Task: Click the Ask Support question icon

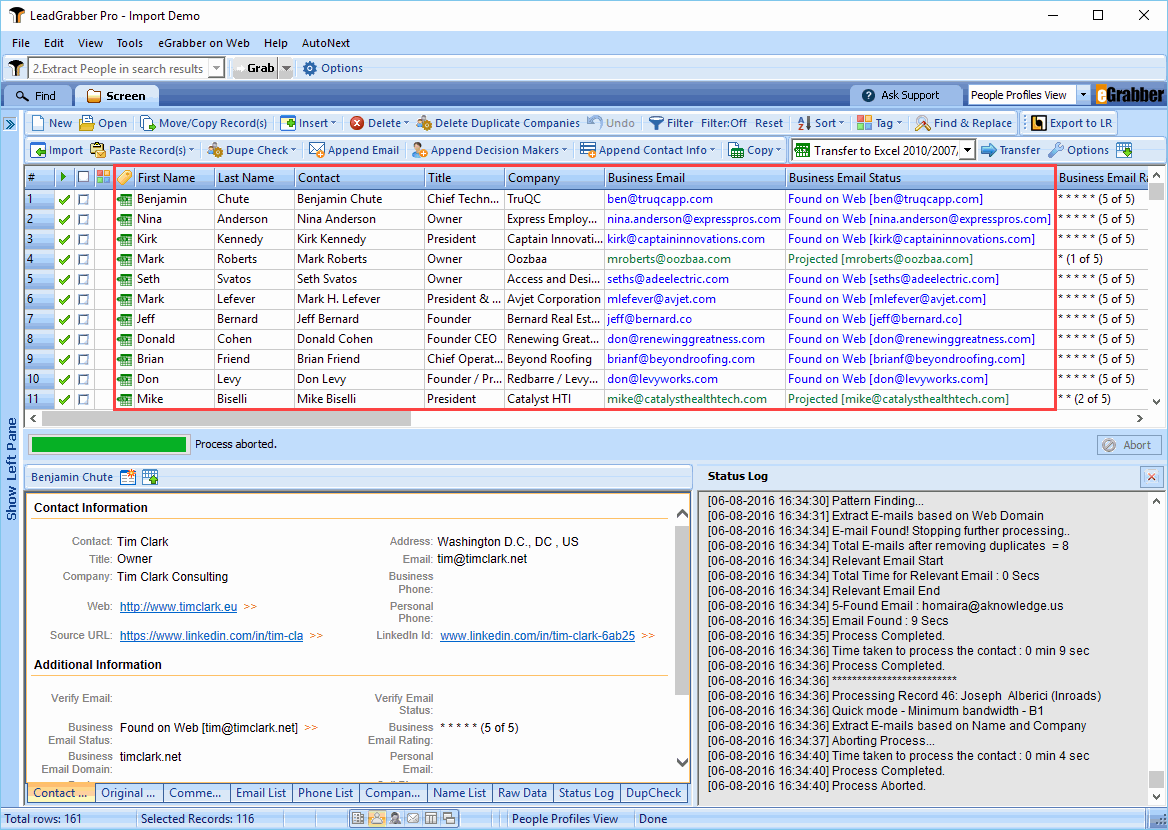Action: click(869, 95)
